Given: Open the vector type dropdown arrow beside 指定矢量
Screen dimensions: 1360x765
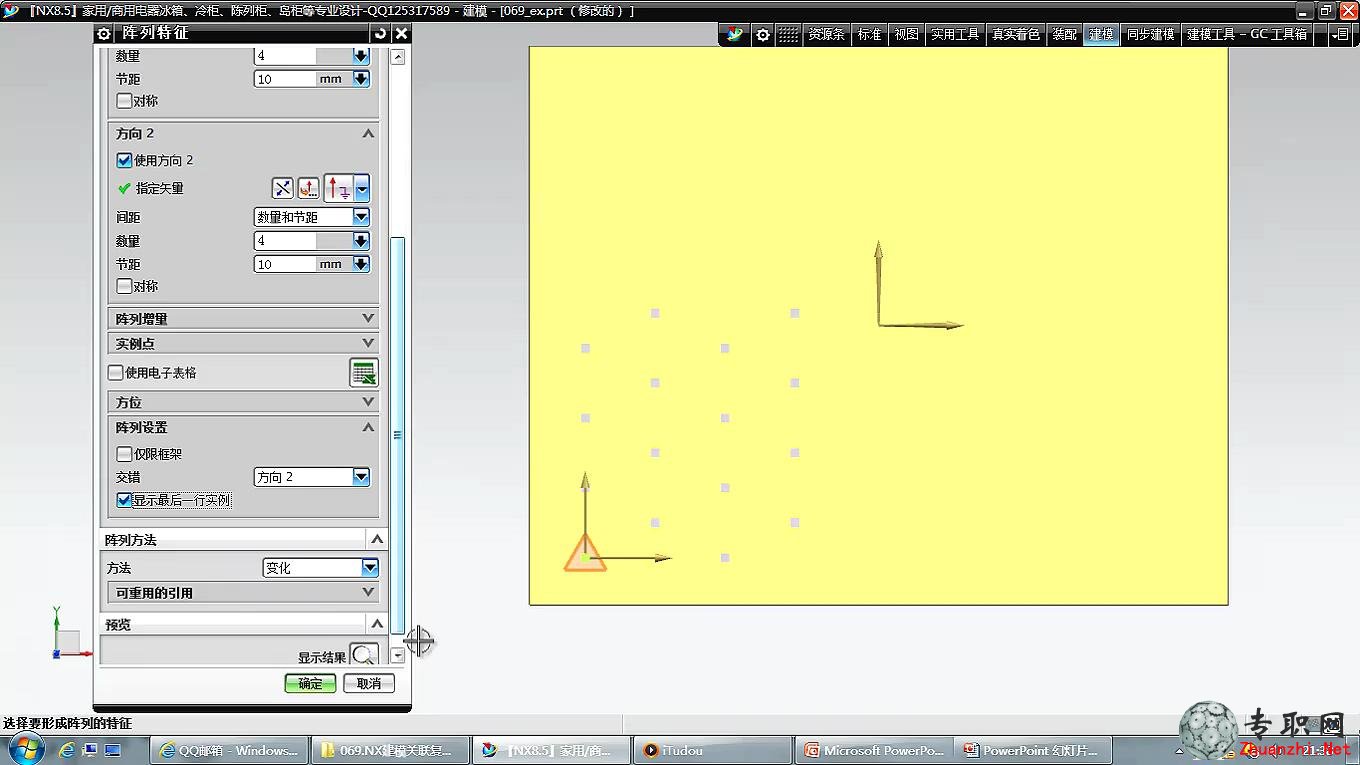Looking at the screenshot, I should pos(362,188).
